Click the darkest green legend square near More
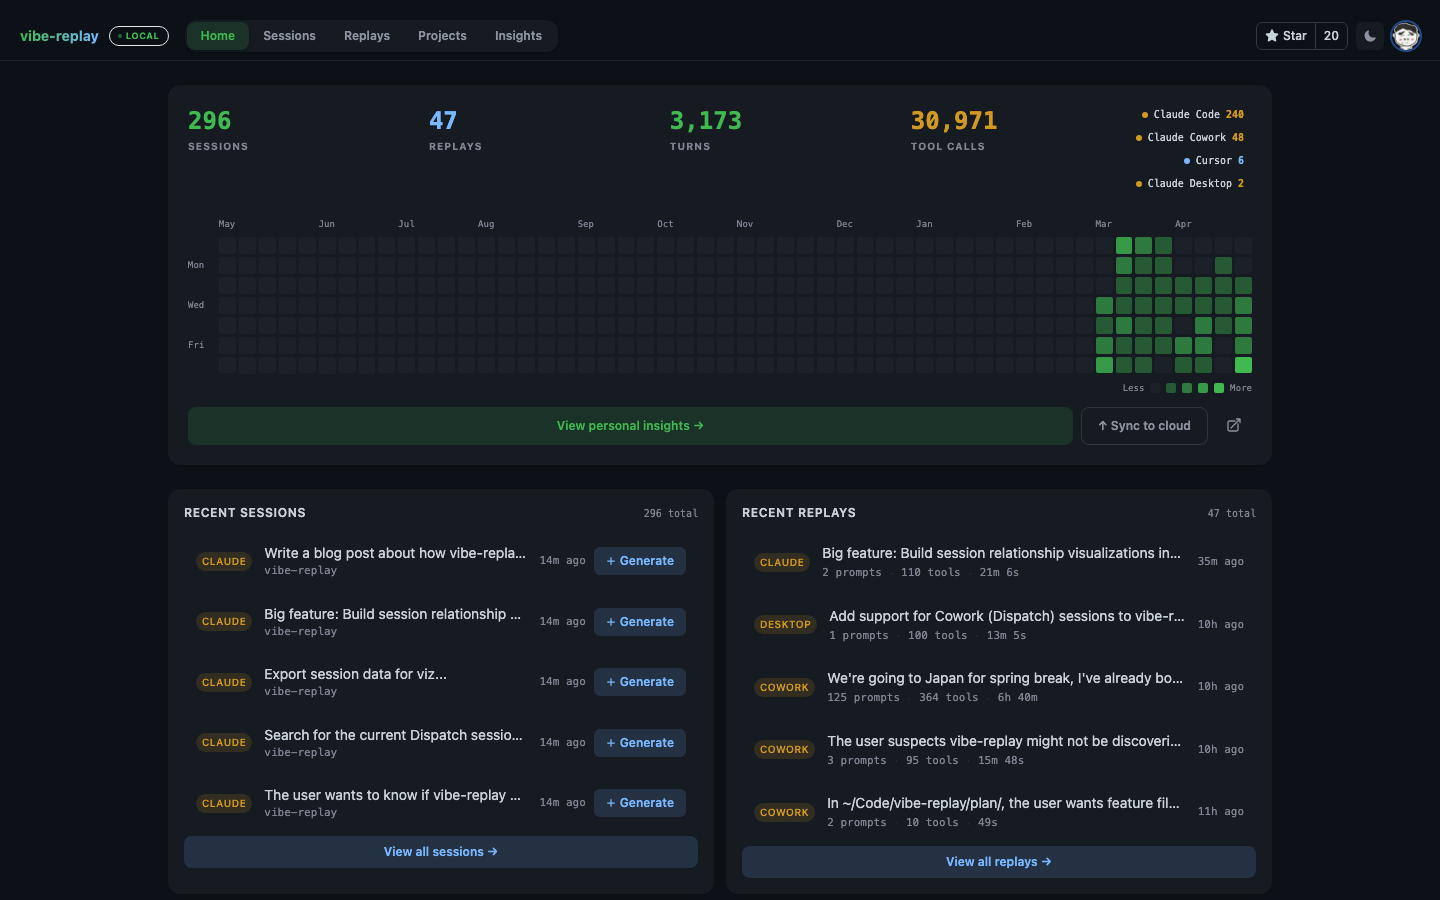 click(x=1219, y=388)
